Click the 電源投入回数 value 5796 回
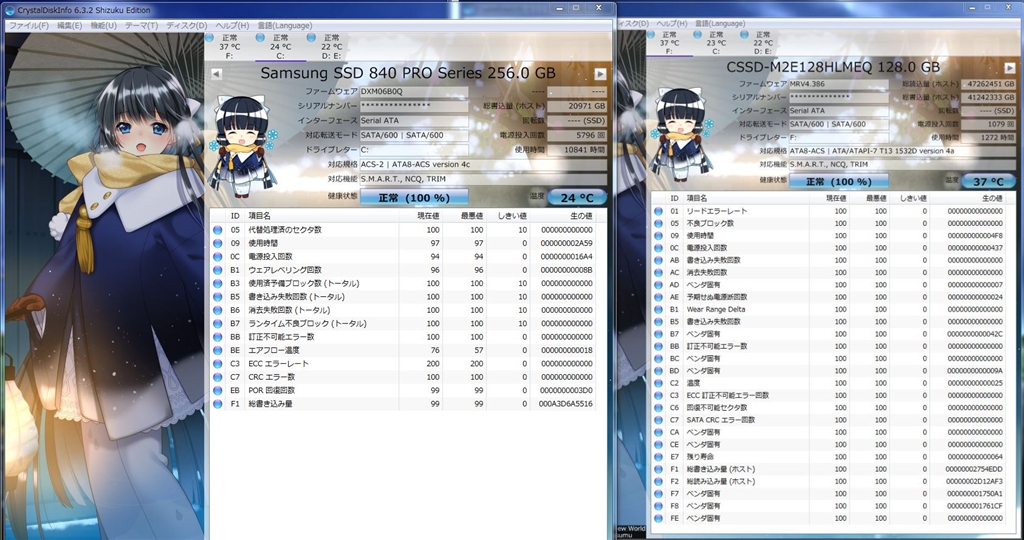Image resolution: width=1024 pixels, height=540 pixels. point(577,135)
